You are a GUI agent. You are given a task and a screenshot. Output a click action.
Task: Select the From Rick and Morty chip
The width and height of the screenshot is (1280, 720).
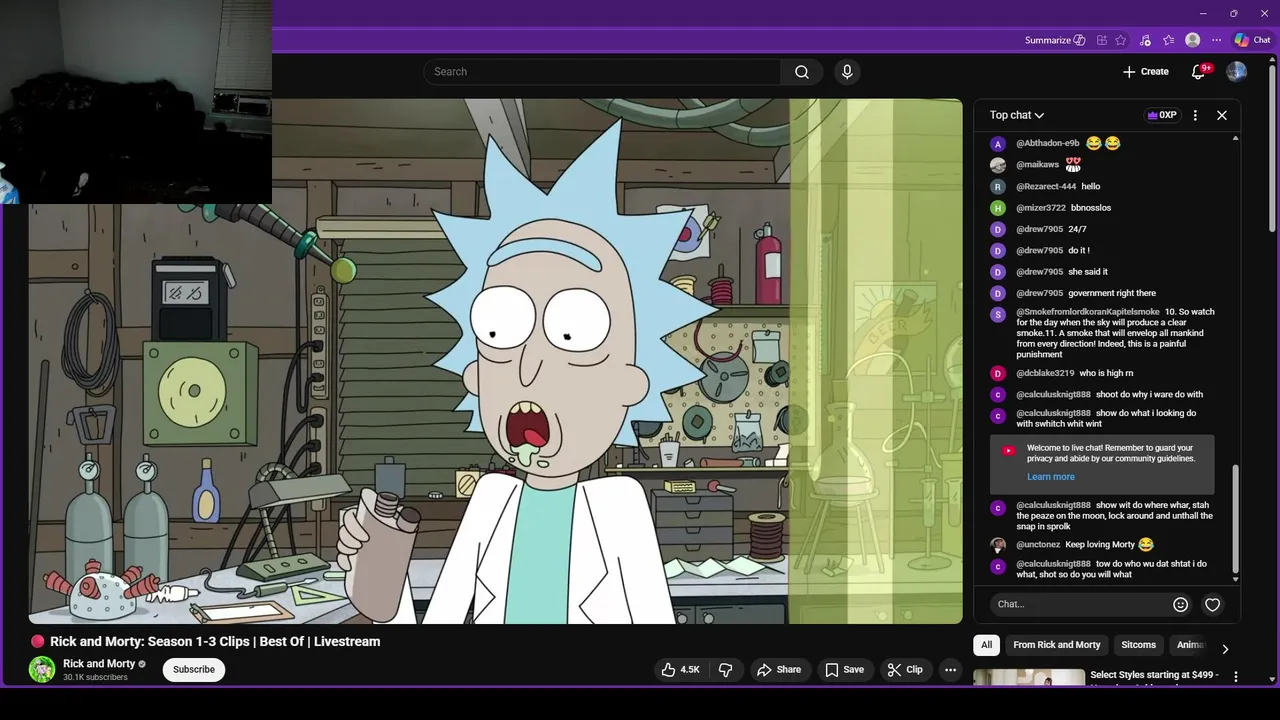1057,645
